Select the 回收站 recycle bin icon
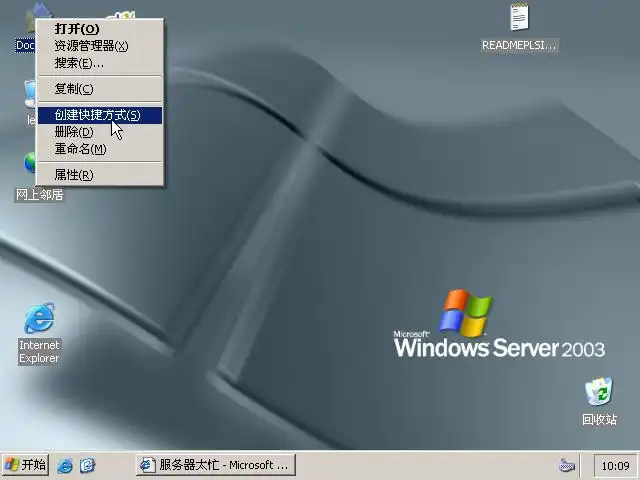The image size is (640, 480). [x=599, y=391]
